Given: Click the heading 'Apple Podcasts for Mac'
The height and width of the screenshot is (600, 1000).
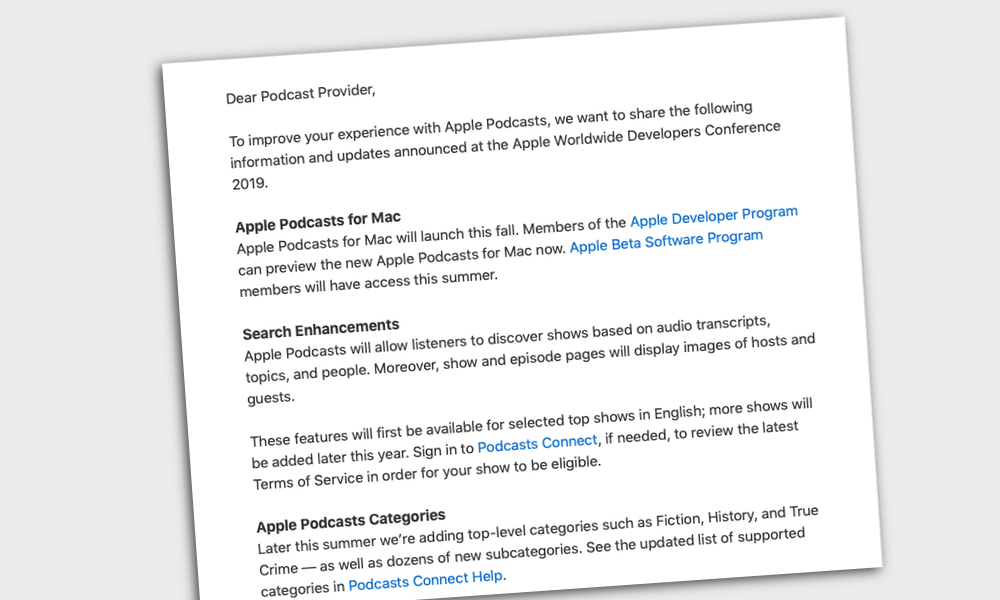Looking at the screenshot, I should [318, 222].
